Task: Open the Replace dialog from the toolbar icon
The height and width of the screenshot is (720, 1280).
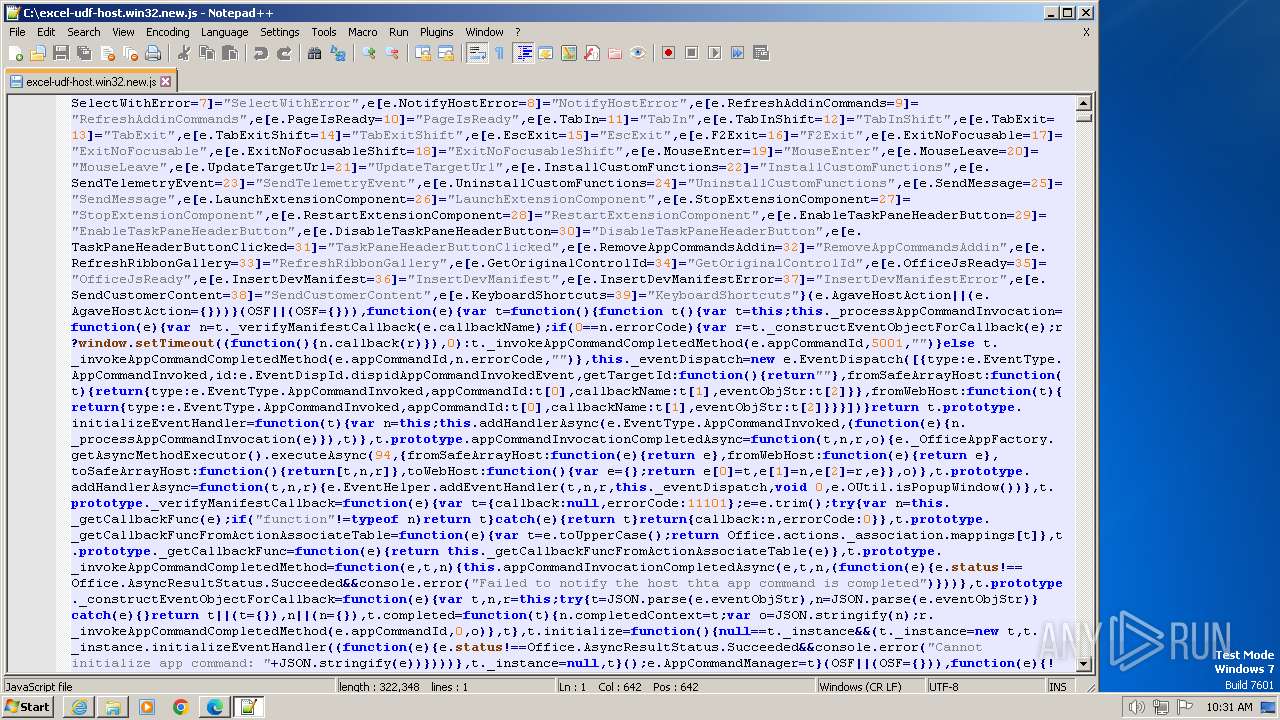Action: tap(338, 53)
